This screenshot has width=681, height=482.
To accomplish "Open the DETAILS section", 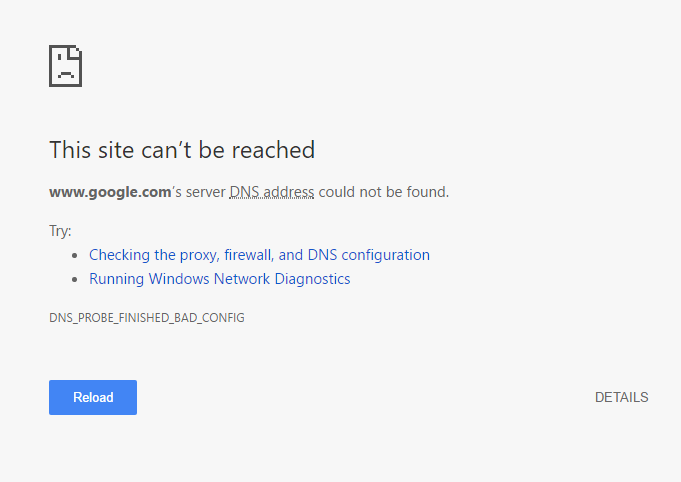I will click(x=621, y=397).
